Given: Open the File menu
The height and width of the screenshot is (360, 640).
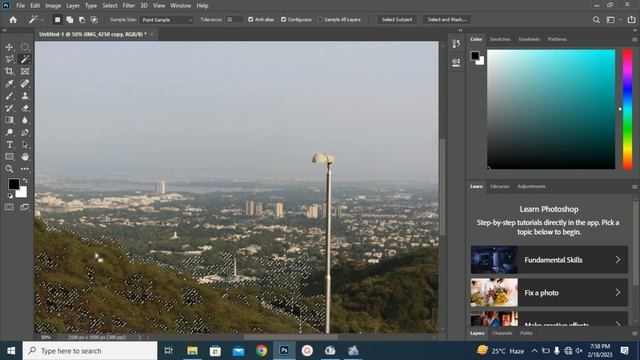Looking at the screenshot, I should pos(20,6).
